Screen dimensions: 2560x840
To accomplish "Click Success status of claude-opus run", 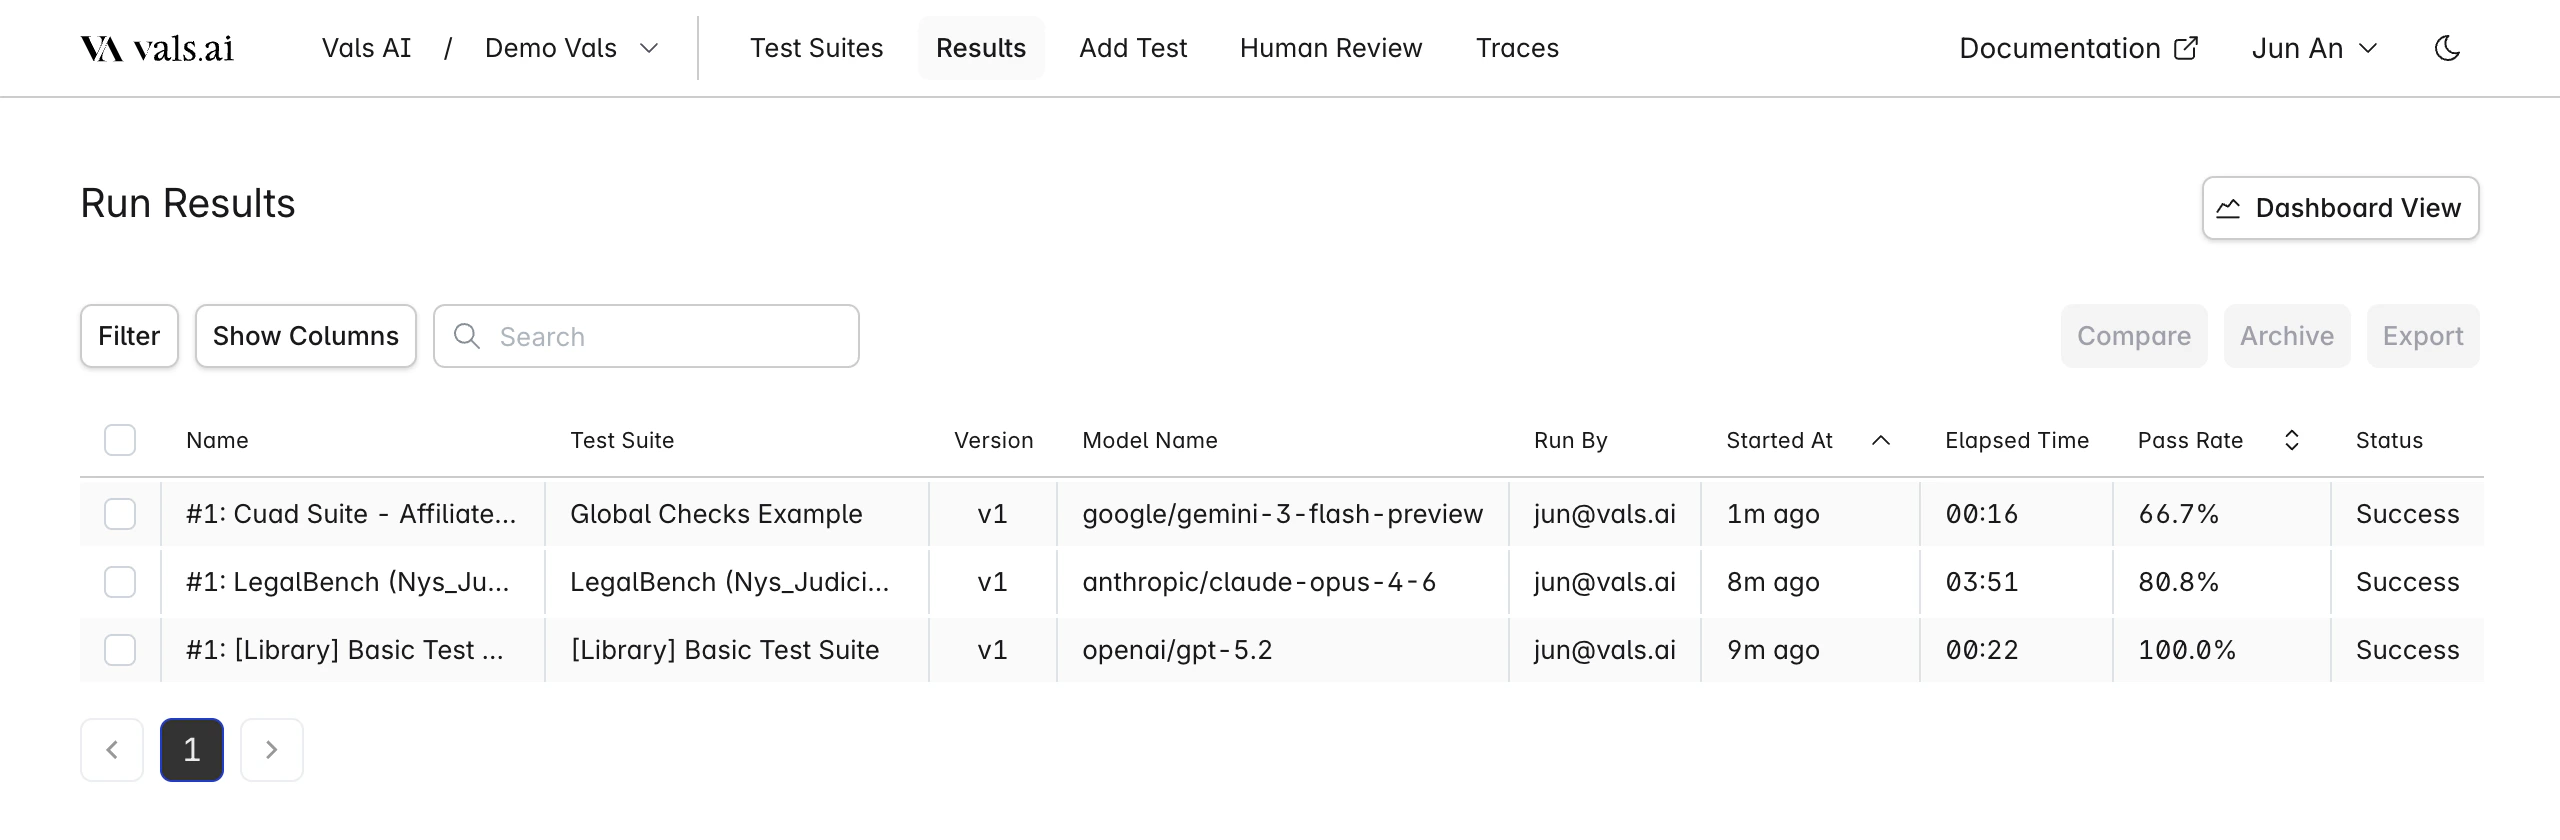I will tap(2407, 582).
